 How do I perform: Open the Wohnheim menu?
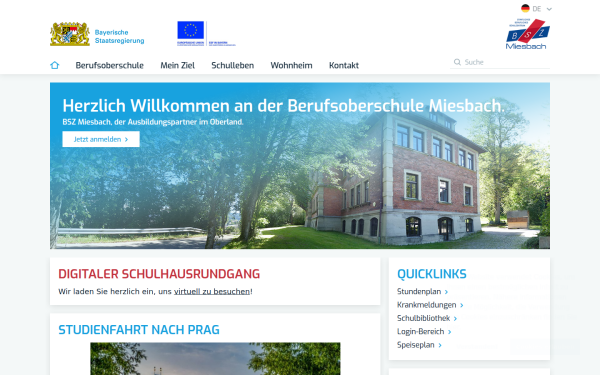(291, 65)
